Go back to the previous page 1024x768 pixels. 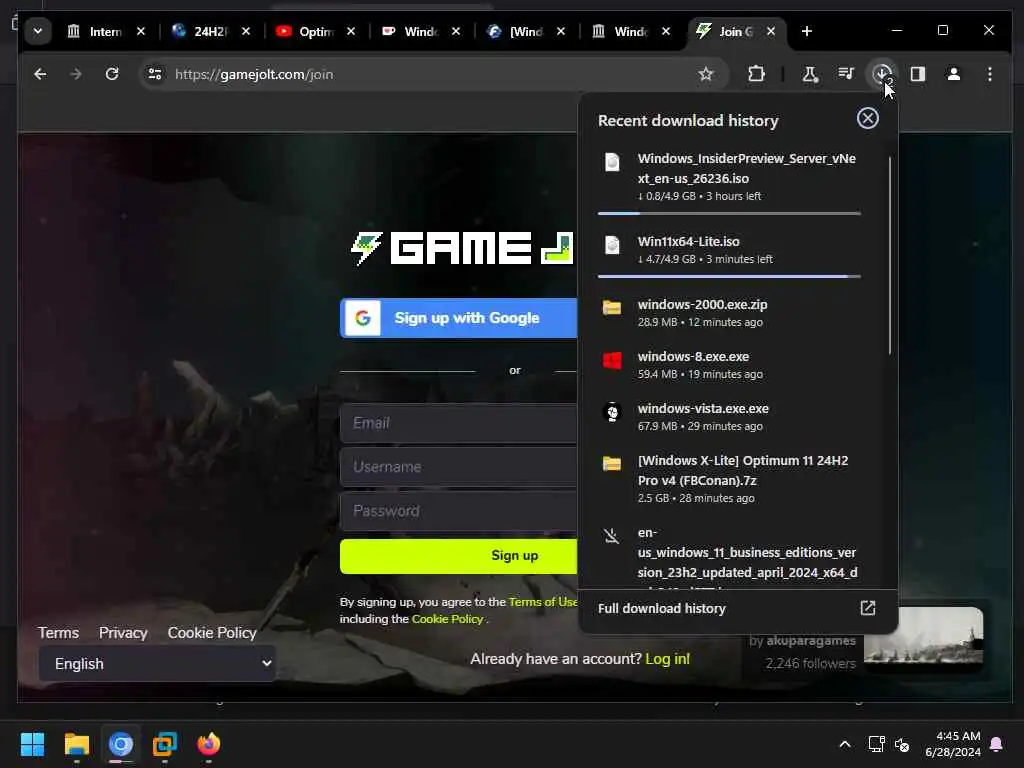[40, 74]
